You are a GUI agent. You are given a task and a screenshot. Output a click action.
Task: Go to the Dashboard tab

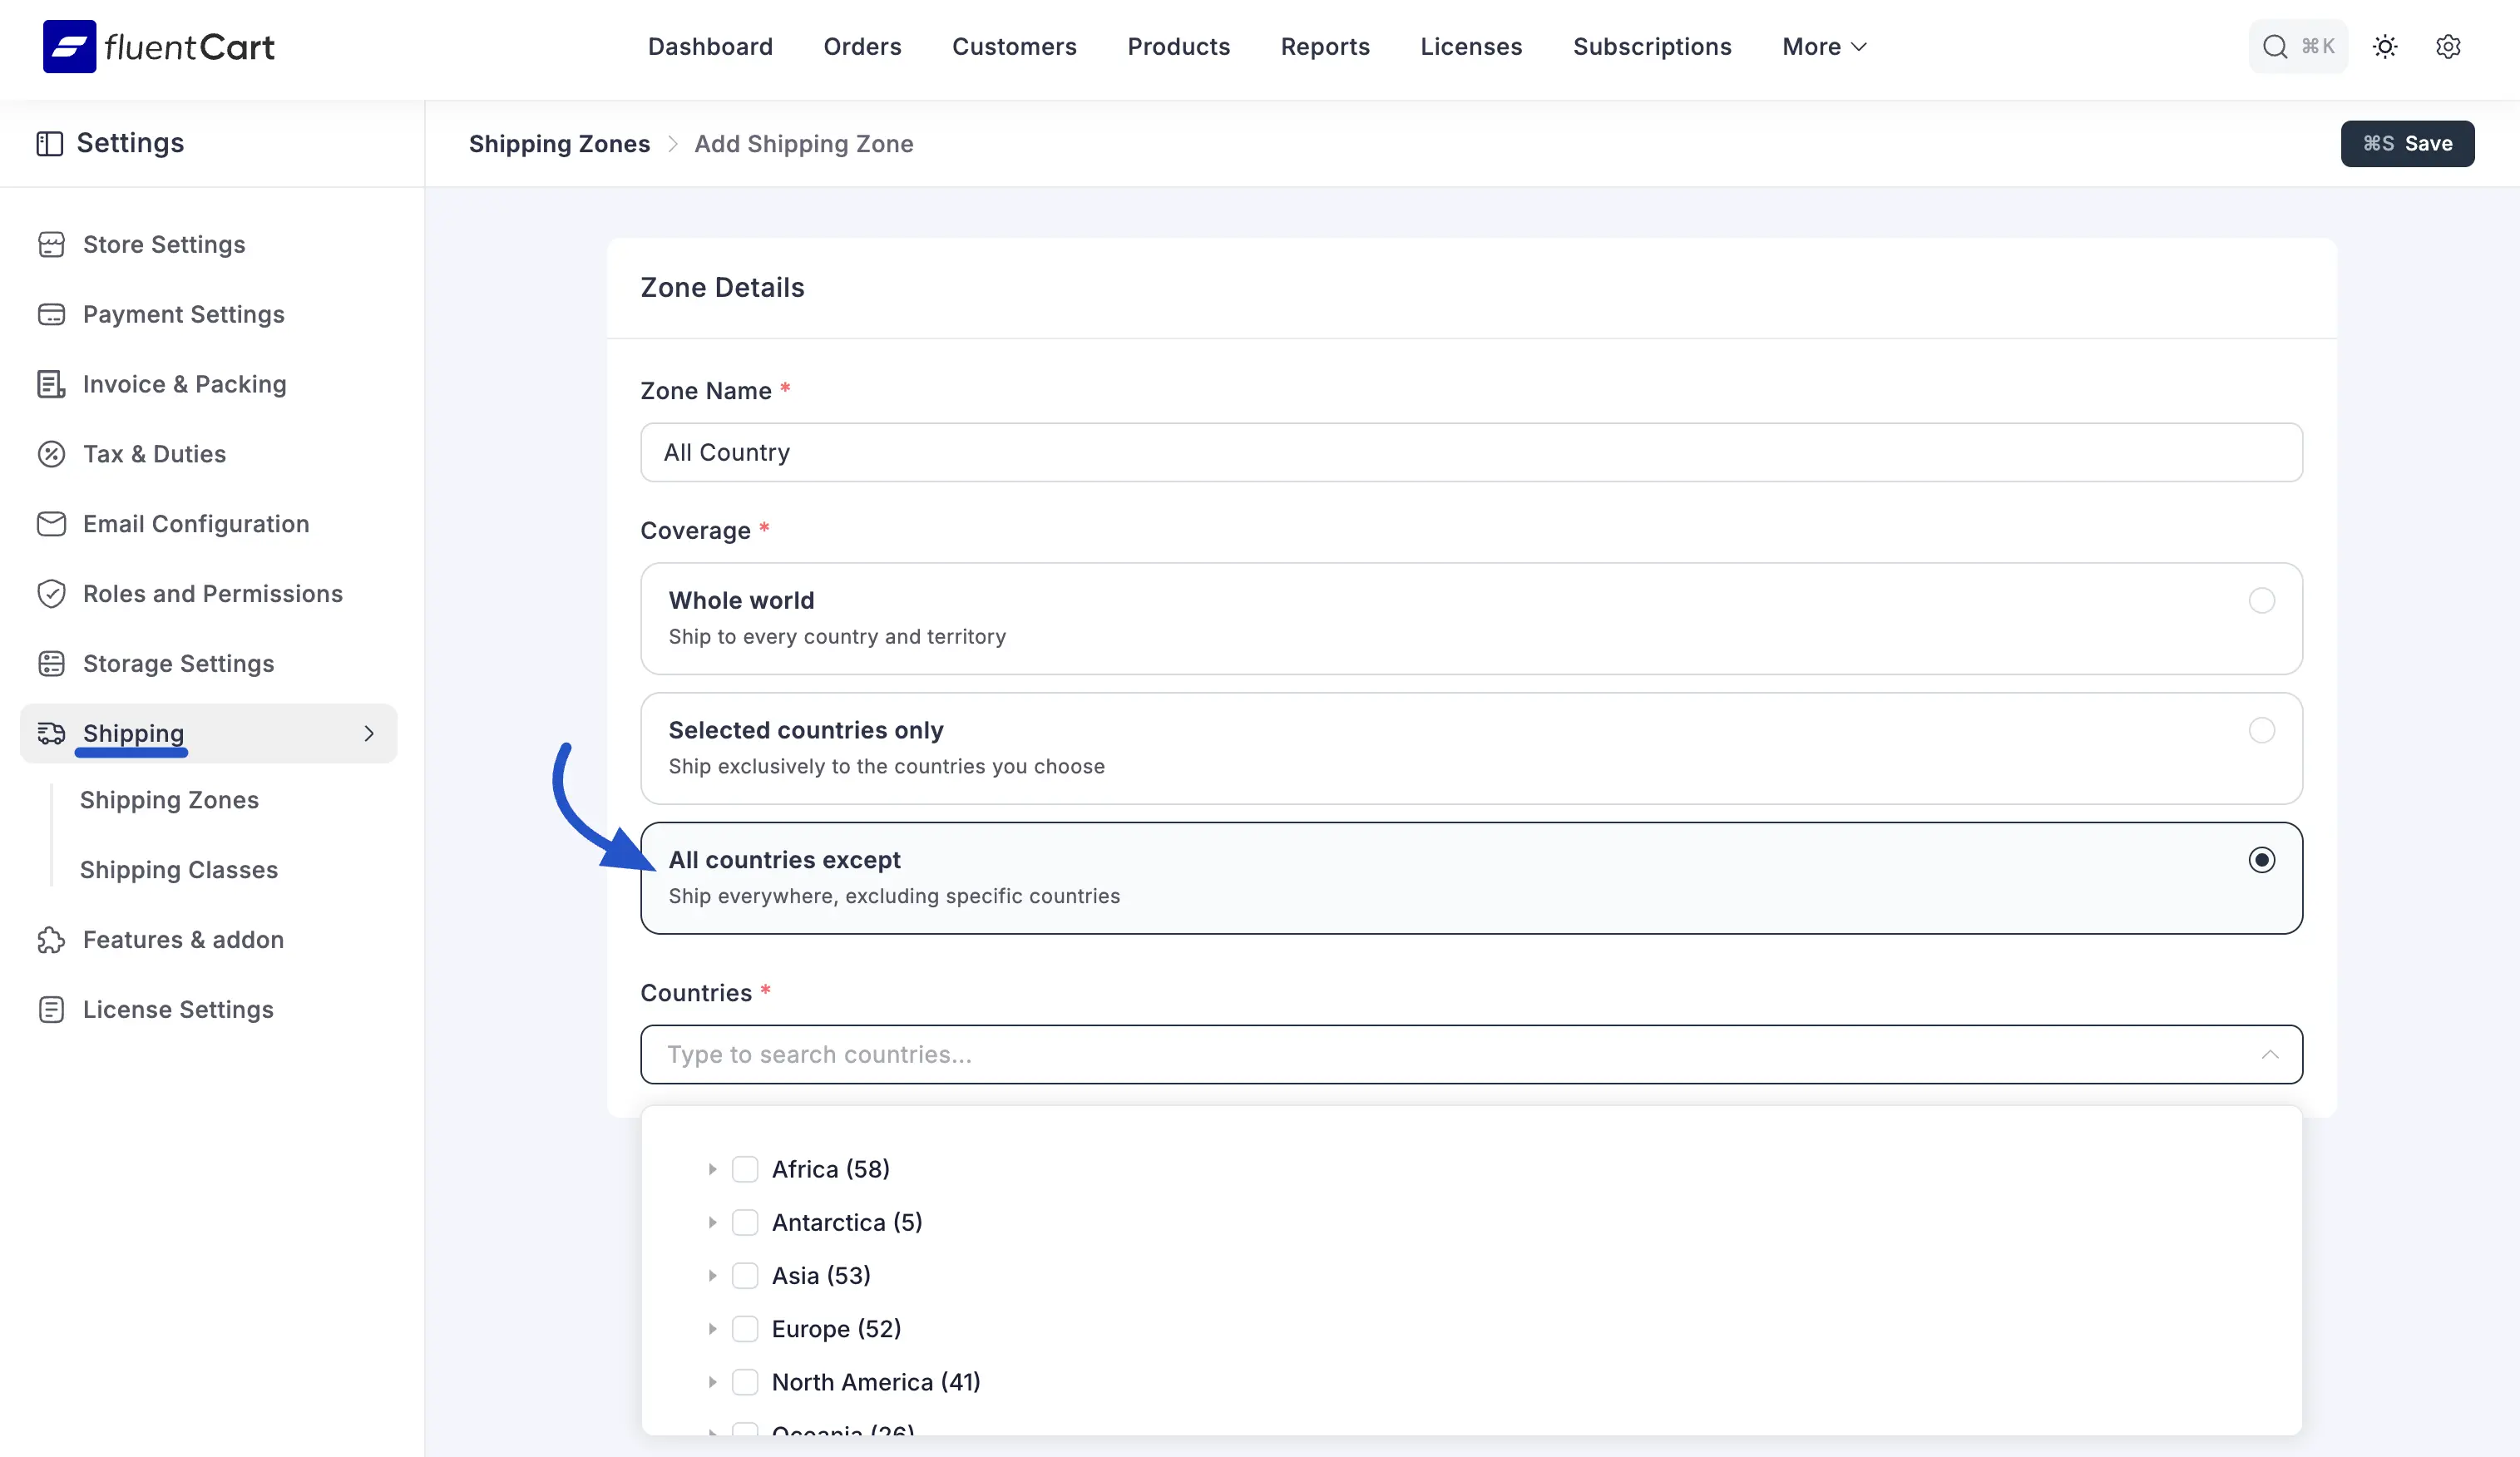coord(710,46)
